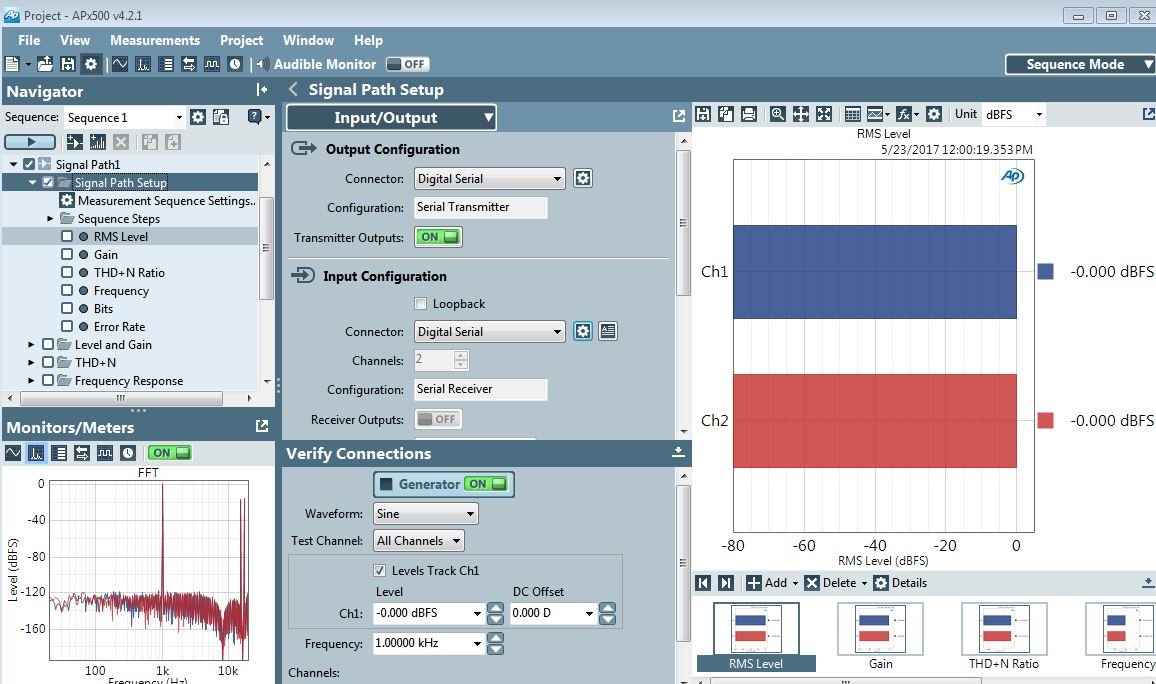Run the sequence with play button
1156x684 pixels.
[30, 142]
